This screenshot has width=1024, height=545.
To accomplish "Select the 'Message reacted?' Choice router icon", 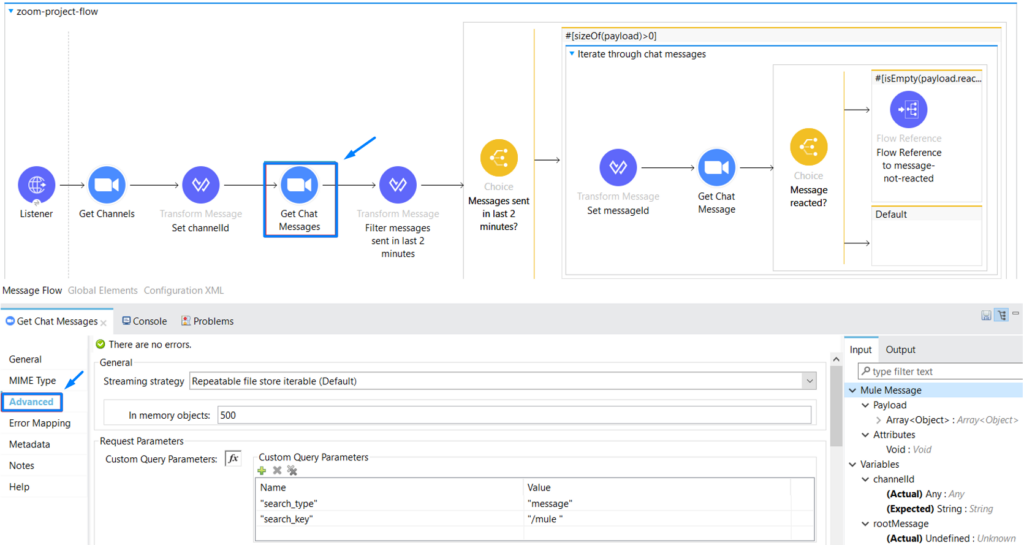I will 808,148.
